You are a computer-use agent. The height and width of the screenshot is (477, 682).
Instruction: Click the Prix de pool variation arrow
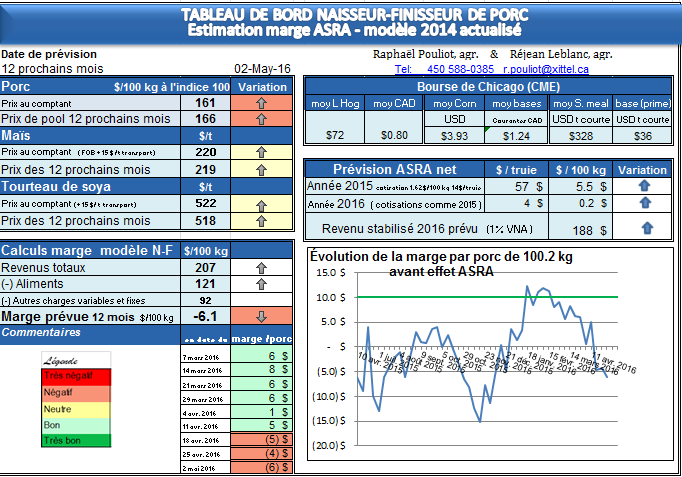pyautogui.click(x=262, y=119)
